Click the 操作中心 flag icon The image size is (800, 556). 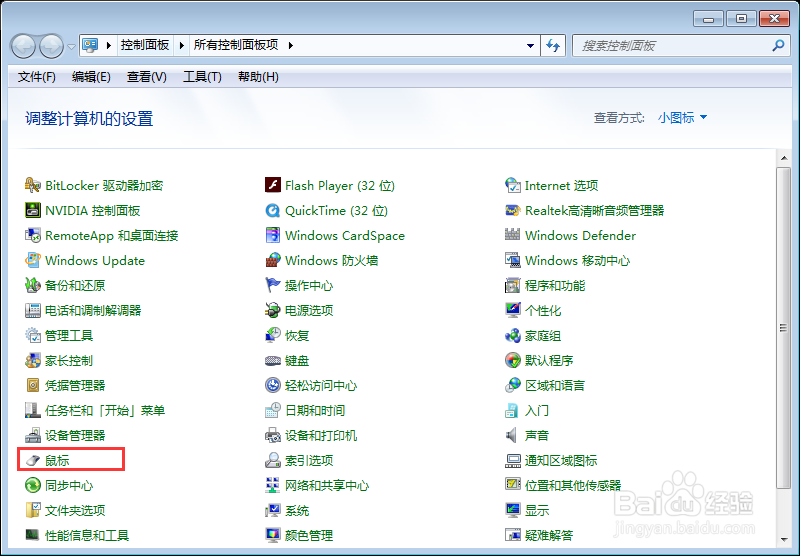coord(273,285)
